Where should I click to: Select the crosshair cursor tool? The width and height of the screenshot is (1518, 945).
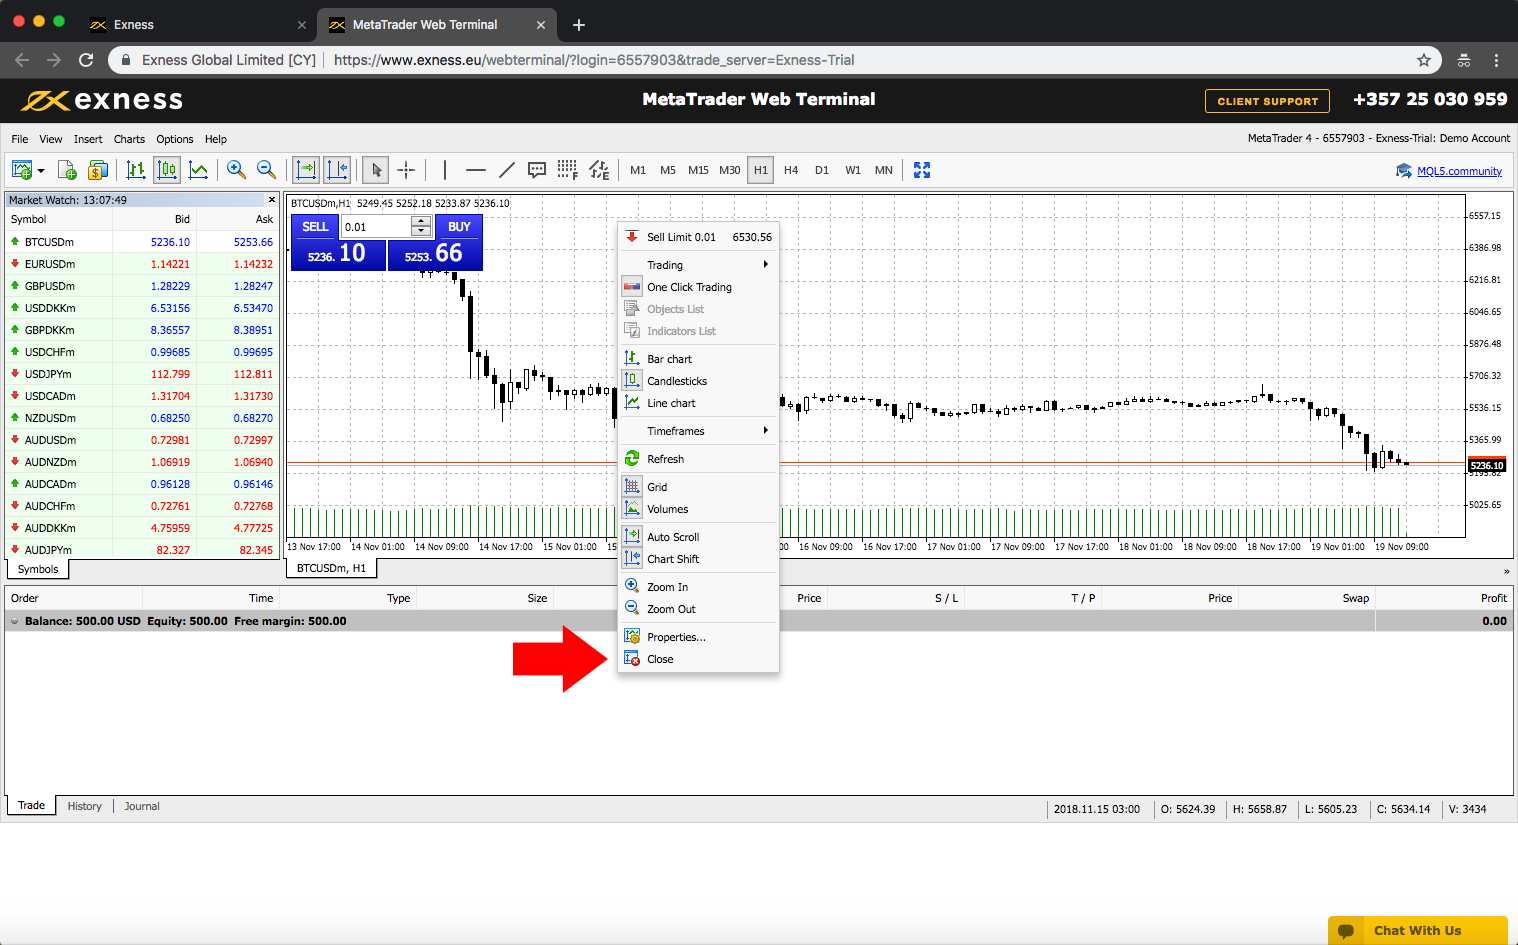click(x=406, y=170)
